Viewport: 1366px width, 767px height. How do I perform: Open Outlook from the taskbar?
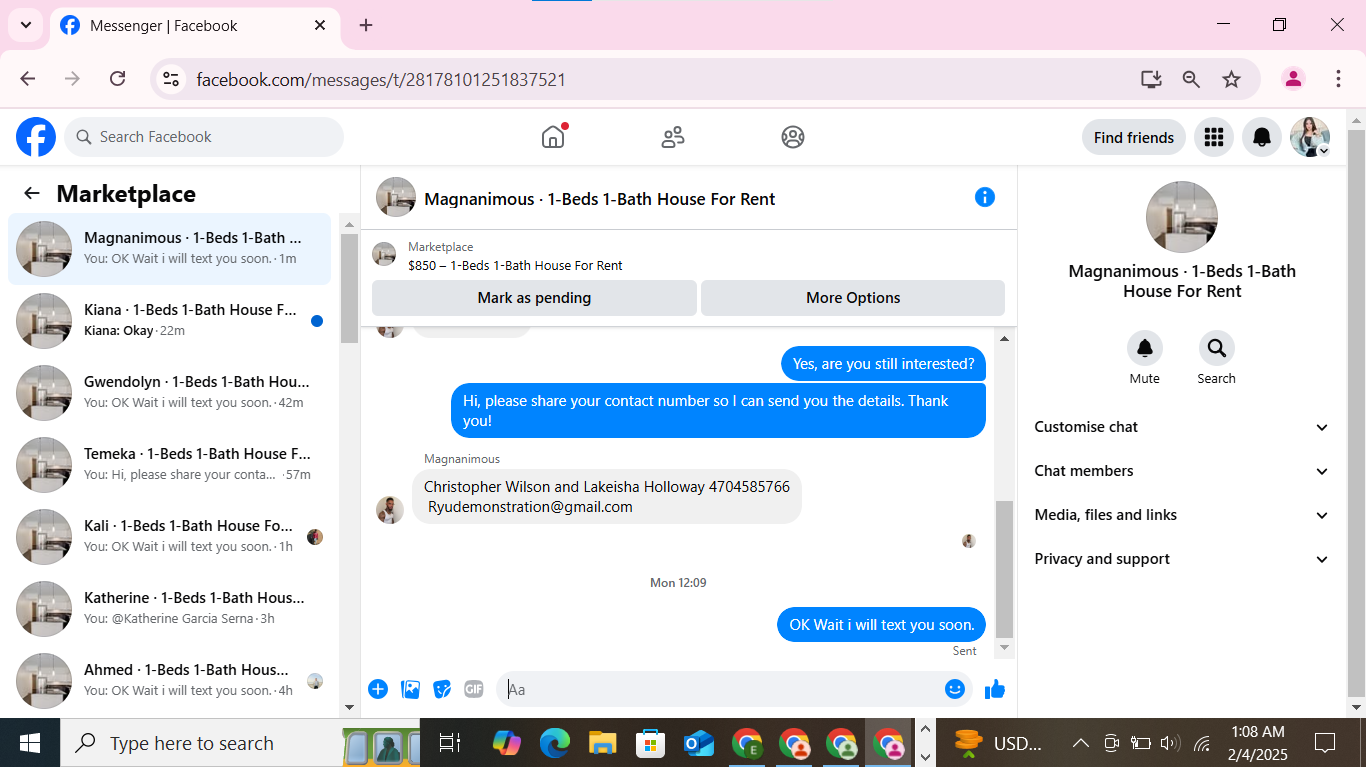(x=698, y=743)
